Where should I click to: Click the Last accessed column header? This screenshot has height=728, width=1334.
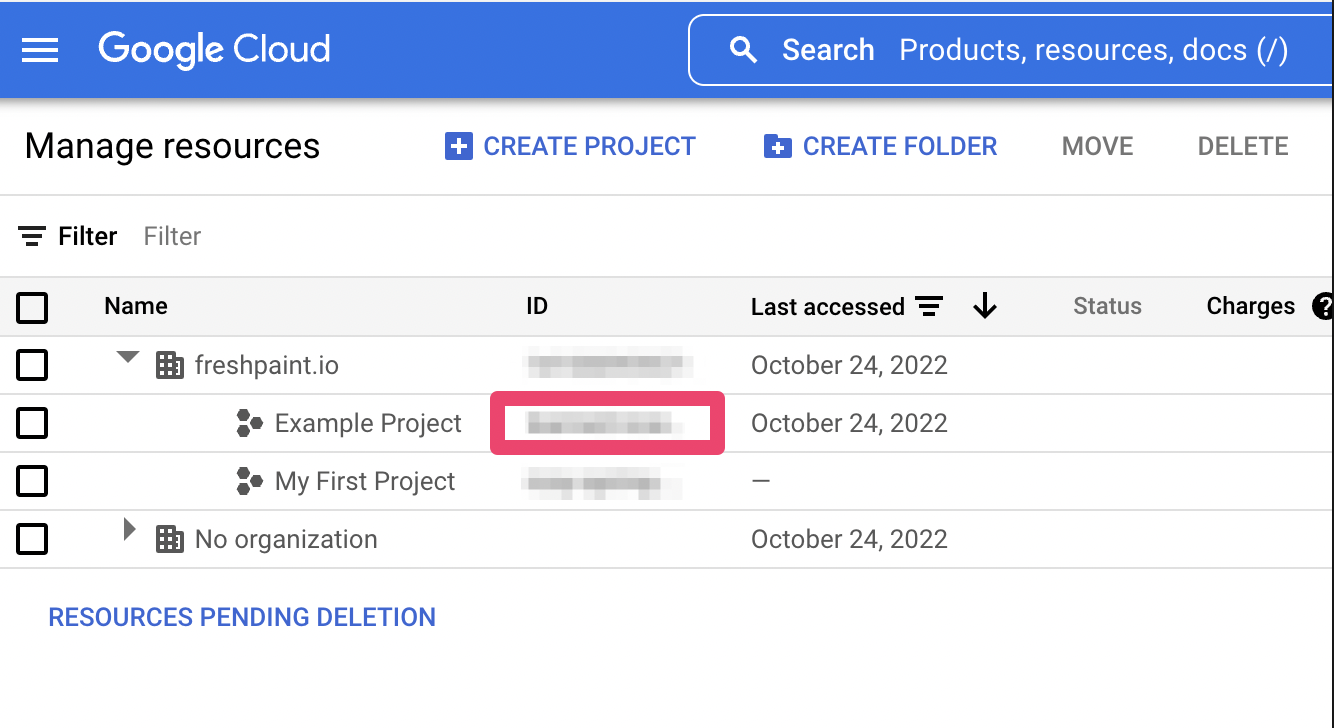click(827, 307)
